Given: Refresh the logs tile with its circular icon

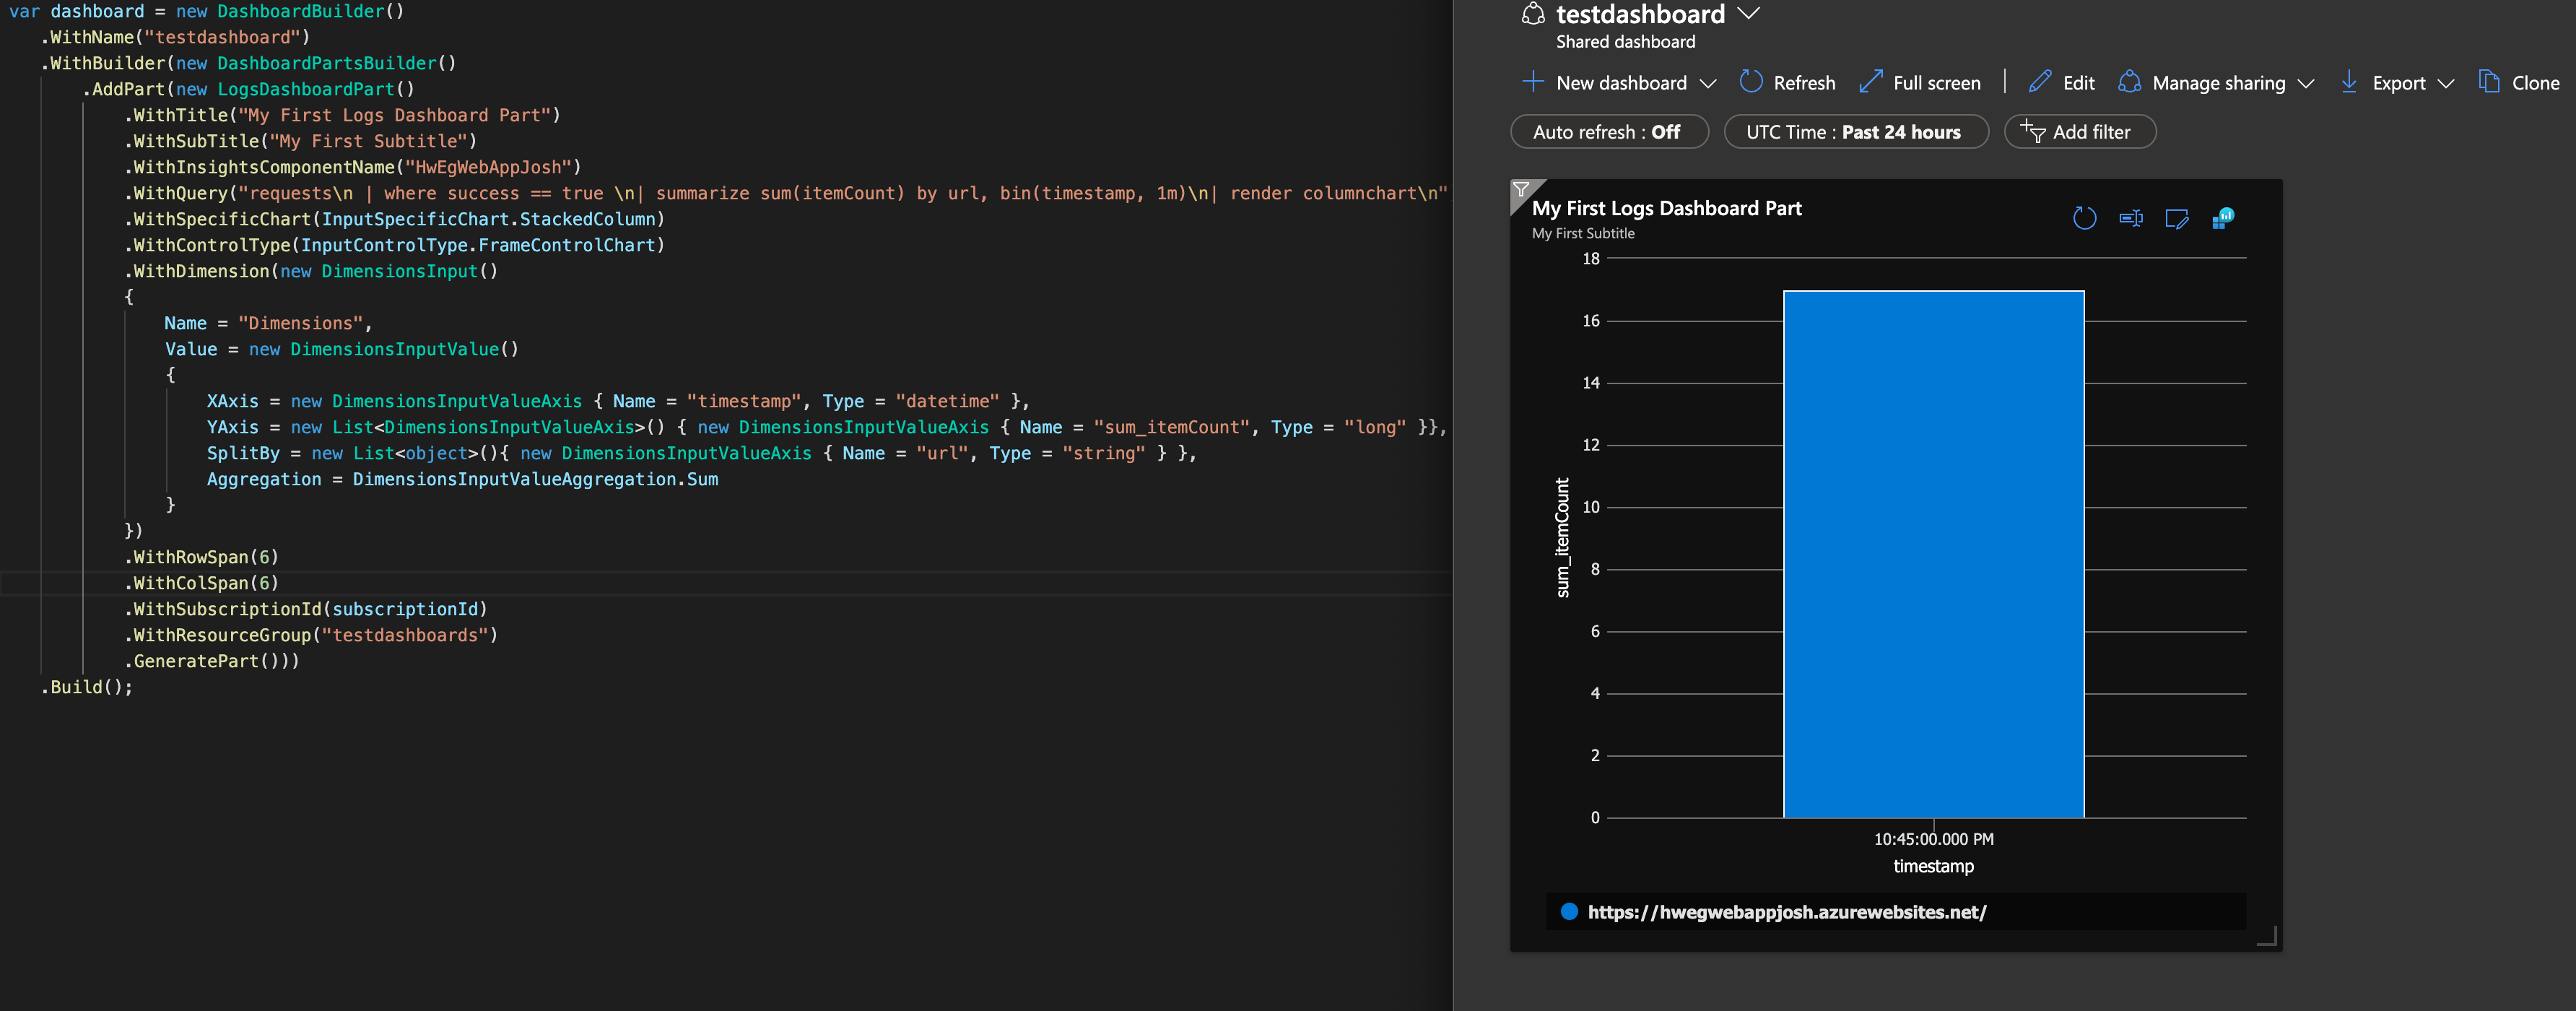Looking at the screenshot, I should (2084, 218).
